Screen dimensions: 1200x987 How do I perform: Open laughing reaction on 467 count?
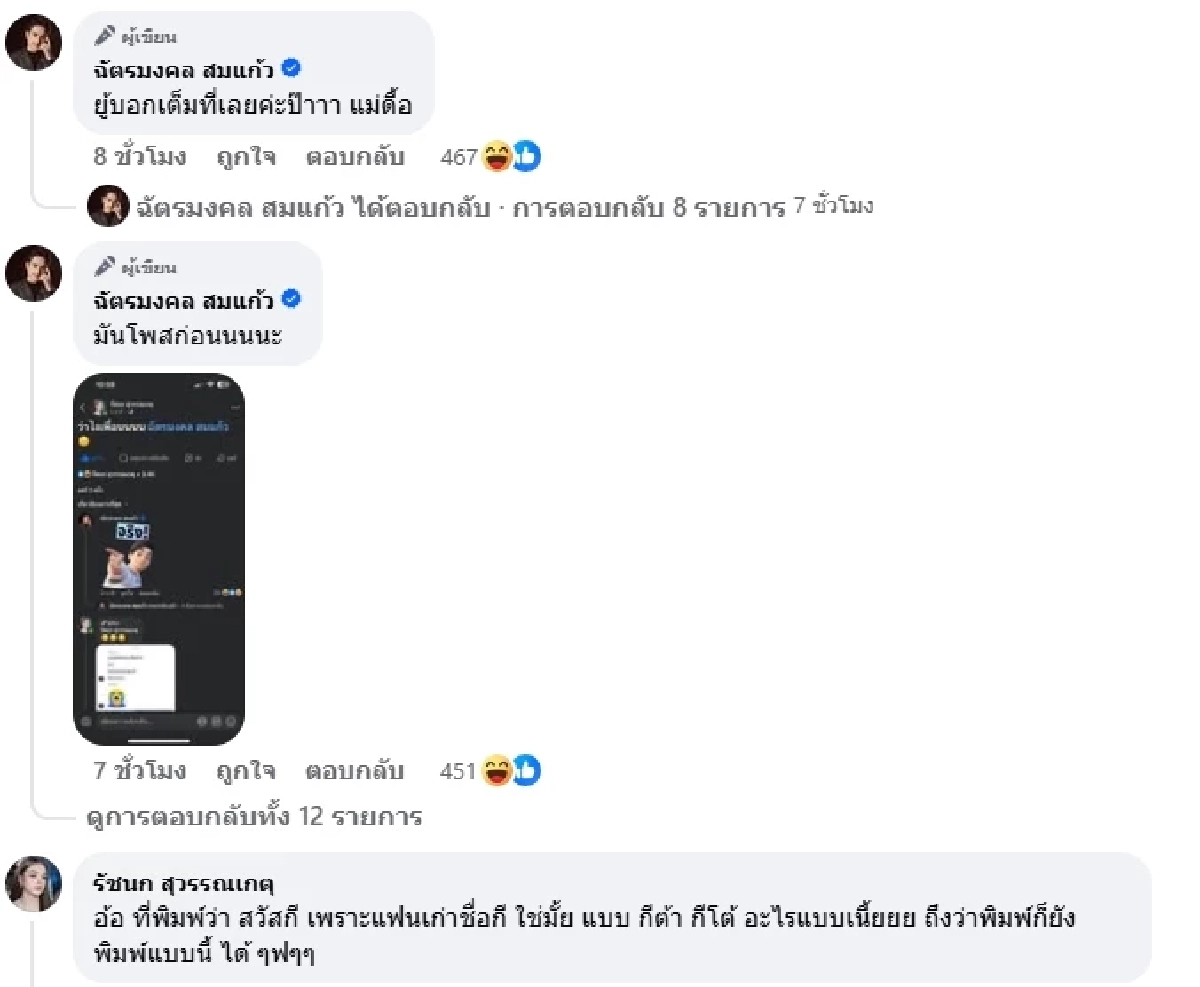coord(497,157)
